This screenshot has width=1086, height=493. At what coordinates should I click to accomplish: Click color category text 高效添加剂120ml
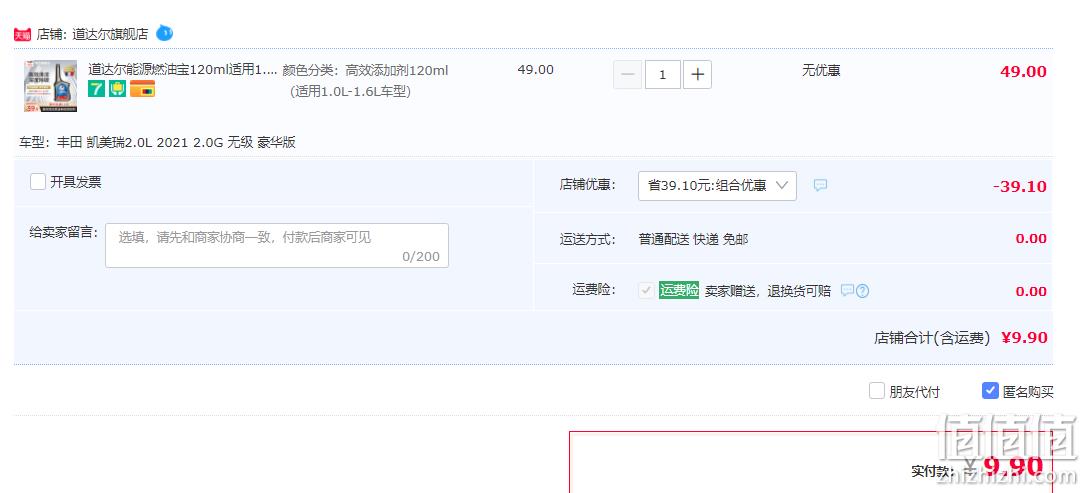point(397,71)
